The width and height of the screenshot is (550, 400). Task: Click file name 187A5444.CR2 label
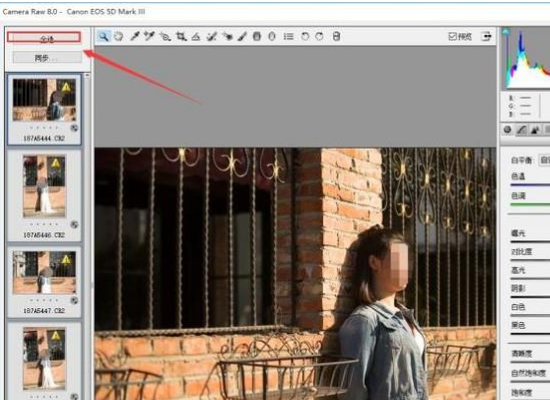(44, 138)
